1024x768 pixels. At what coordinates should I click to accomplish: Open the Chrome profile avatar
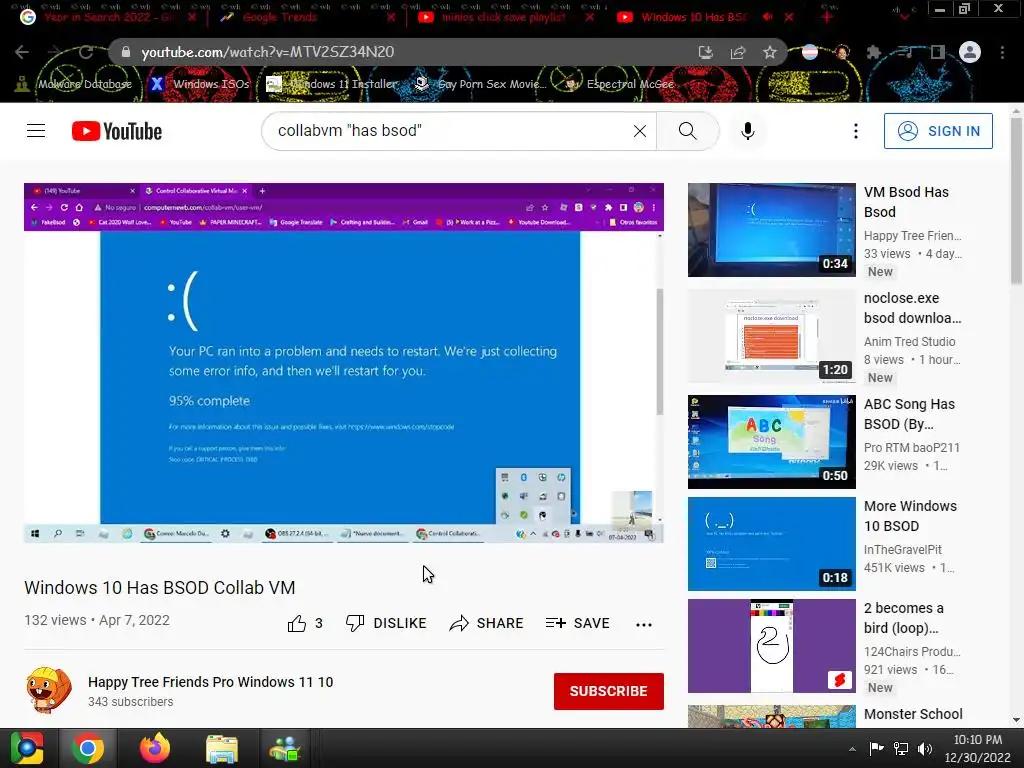[970, 52]
